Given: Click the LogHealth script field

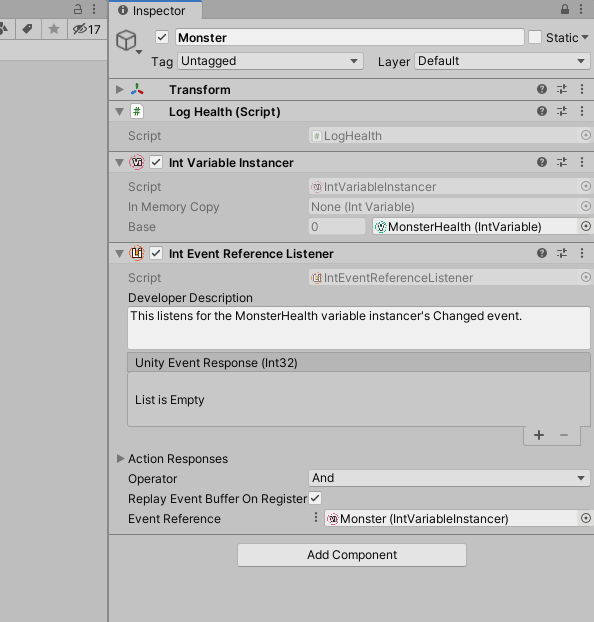Looking at the screenshot, I should [x=444, y=136].
